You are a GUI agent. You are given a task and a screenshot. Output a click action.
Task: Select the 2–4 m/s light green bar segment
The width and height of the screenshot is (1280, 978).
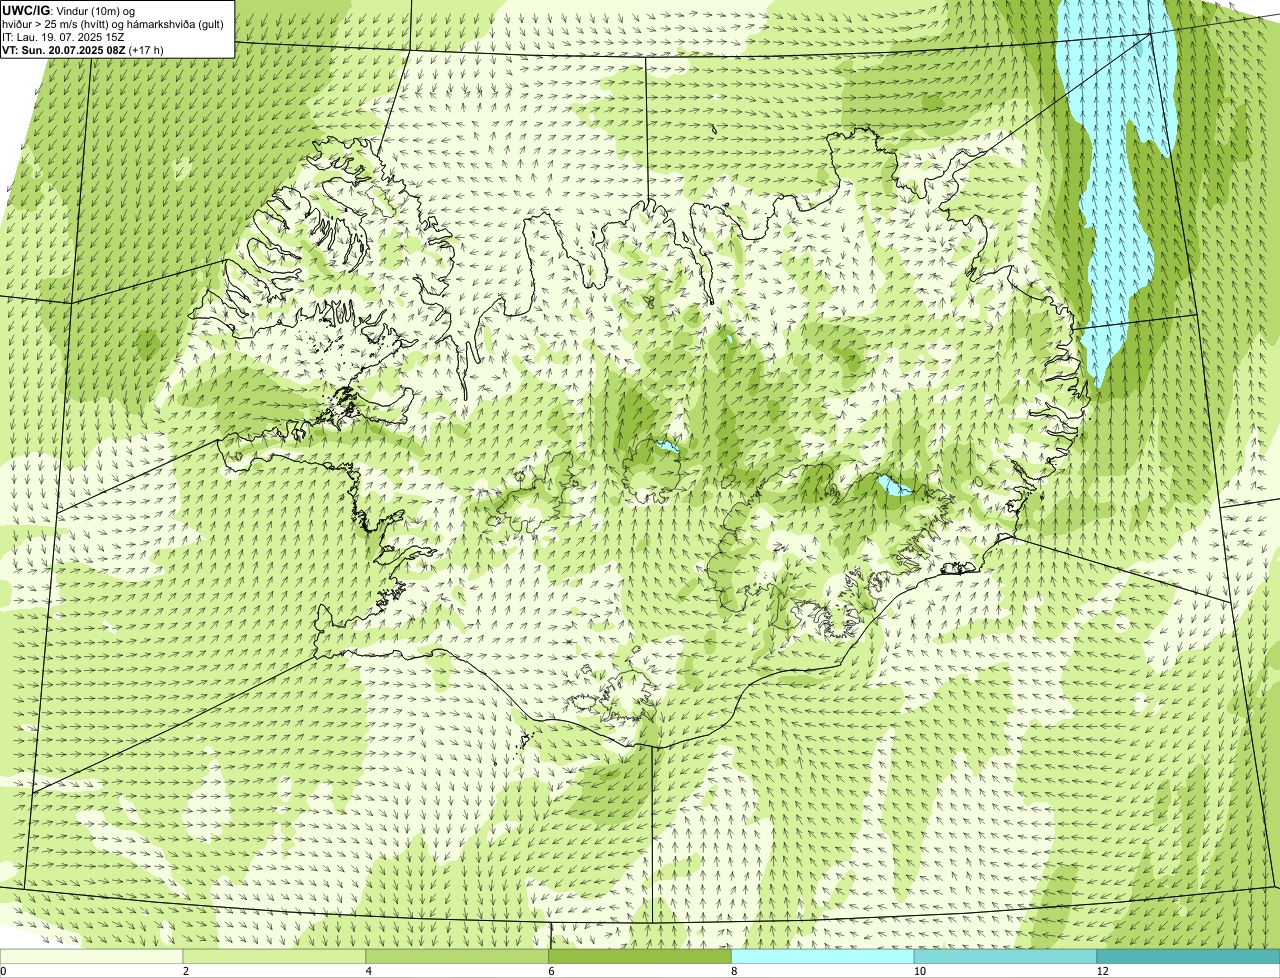(x=275, y=957)
